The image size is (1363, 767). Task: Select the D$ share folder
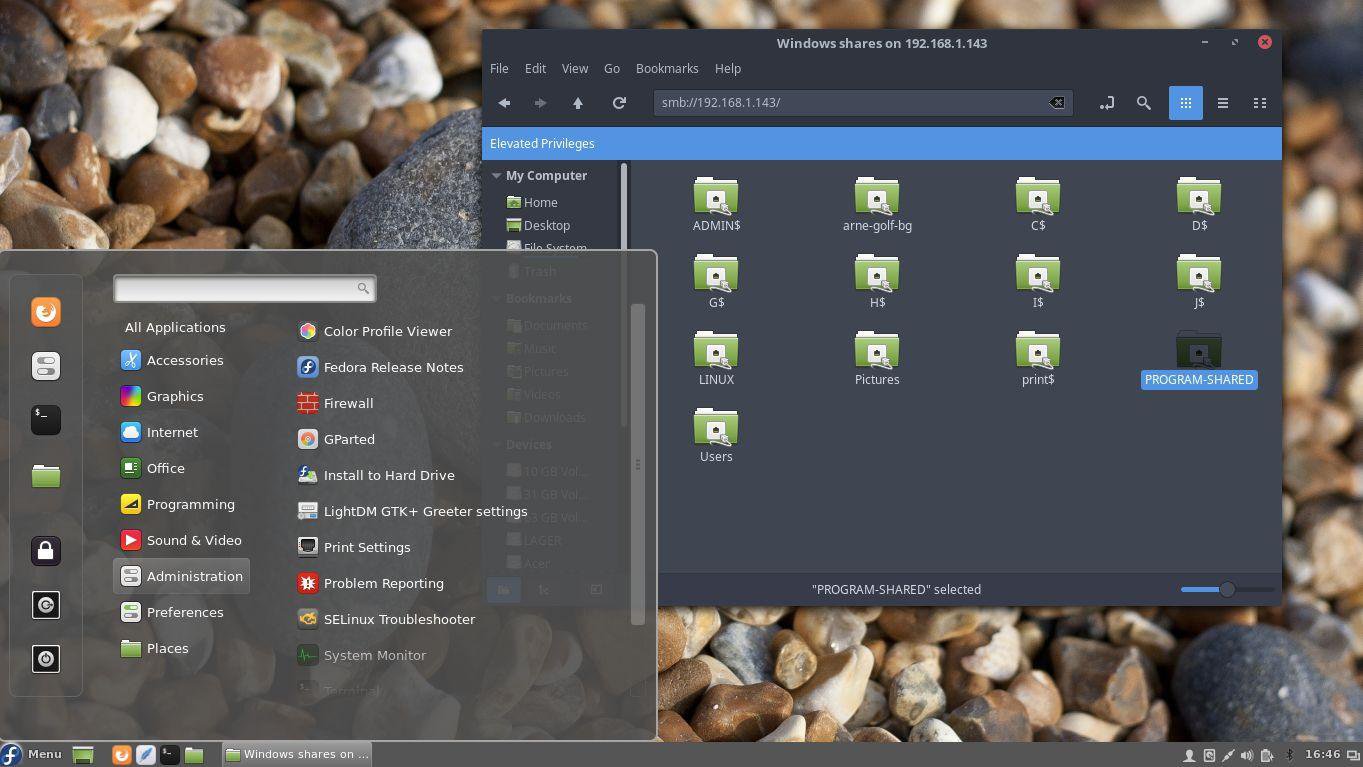(x=1199, y=204)
